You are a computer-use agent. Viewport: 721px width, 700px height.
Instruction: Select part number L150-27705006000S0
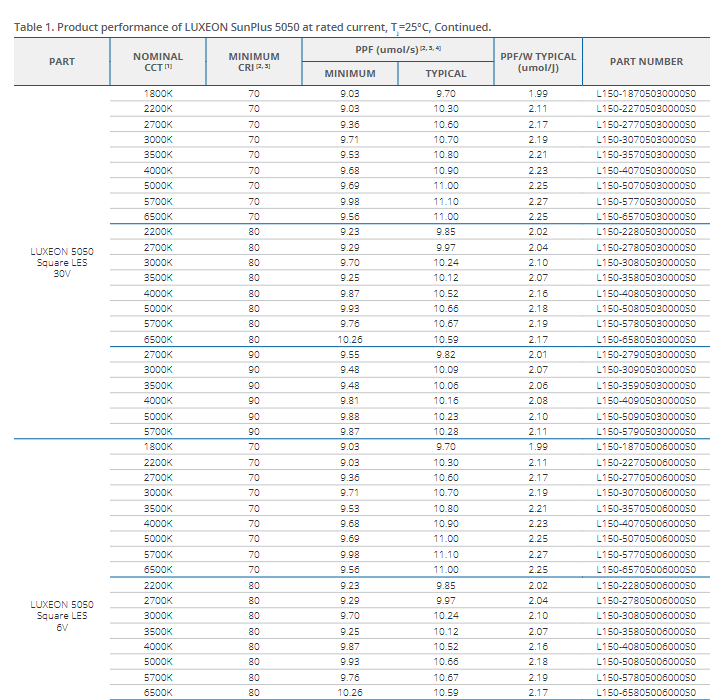pos(646,477)
